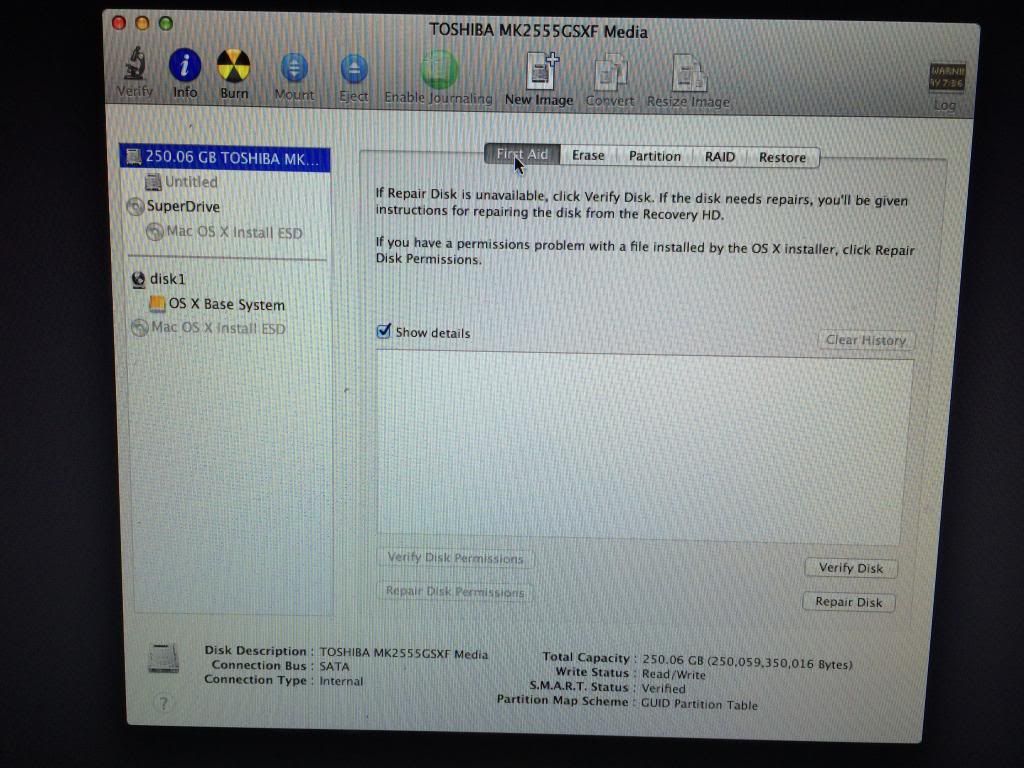Uncheck the Show details checkbox
Screen dimensions: 1024x768
click(x=383, y=332)
